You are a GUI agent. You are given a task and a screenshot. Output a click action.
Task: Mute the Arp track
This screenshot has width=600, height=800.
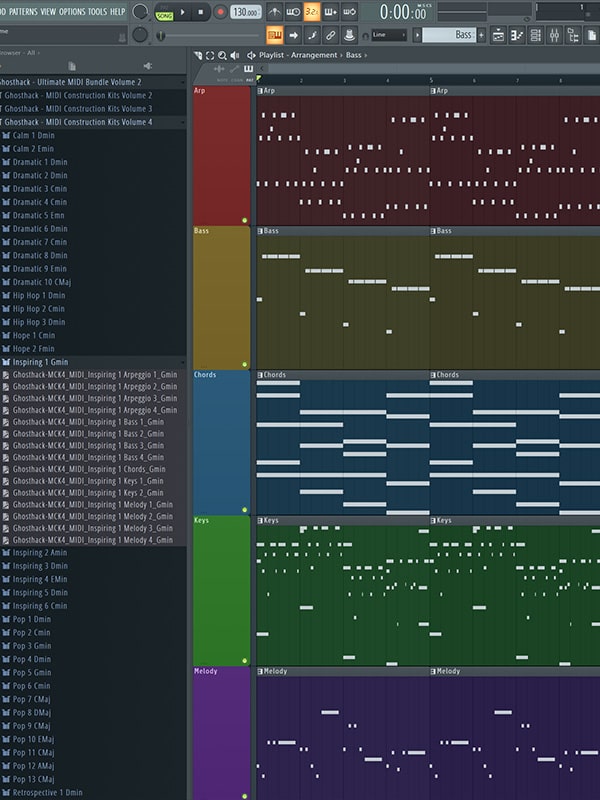tap(244, 220)
